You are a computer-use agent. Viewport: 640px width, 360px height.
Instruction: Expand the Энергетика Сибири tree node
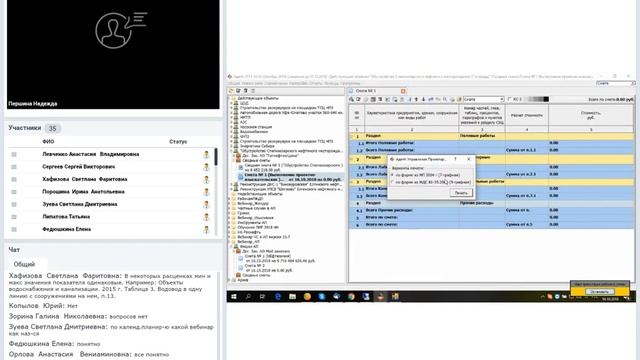(231, 146)
